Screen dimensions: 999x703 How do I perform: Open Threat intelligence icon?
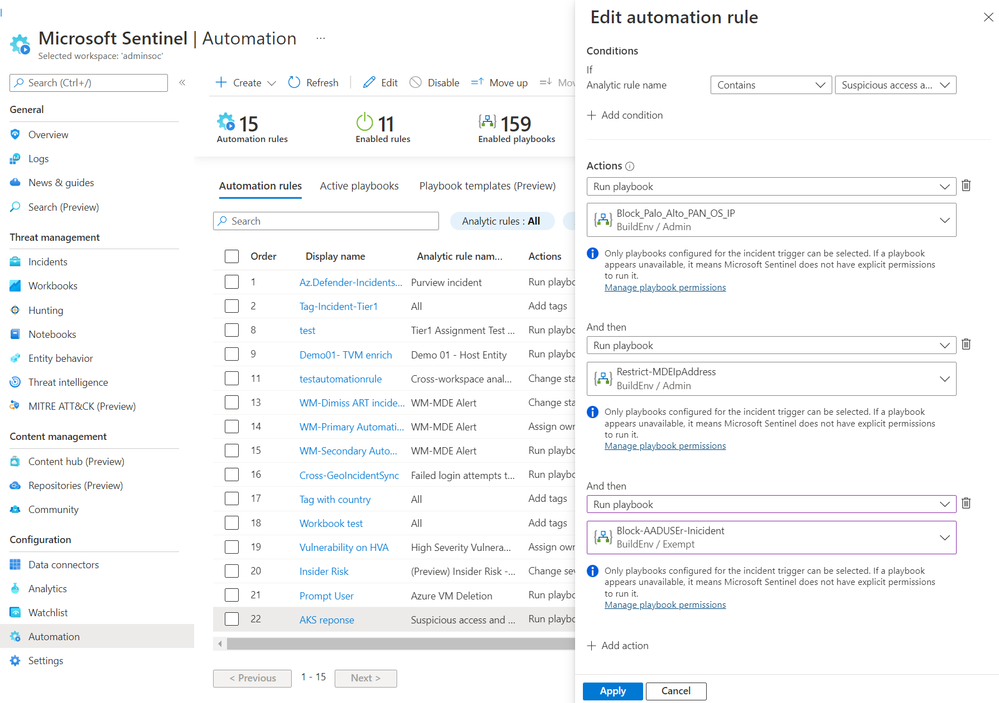tap(15, 382)
